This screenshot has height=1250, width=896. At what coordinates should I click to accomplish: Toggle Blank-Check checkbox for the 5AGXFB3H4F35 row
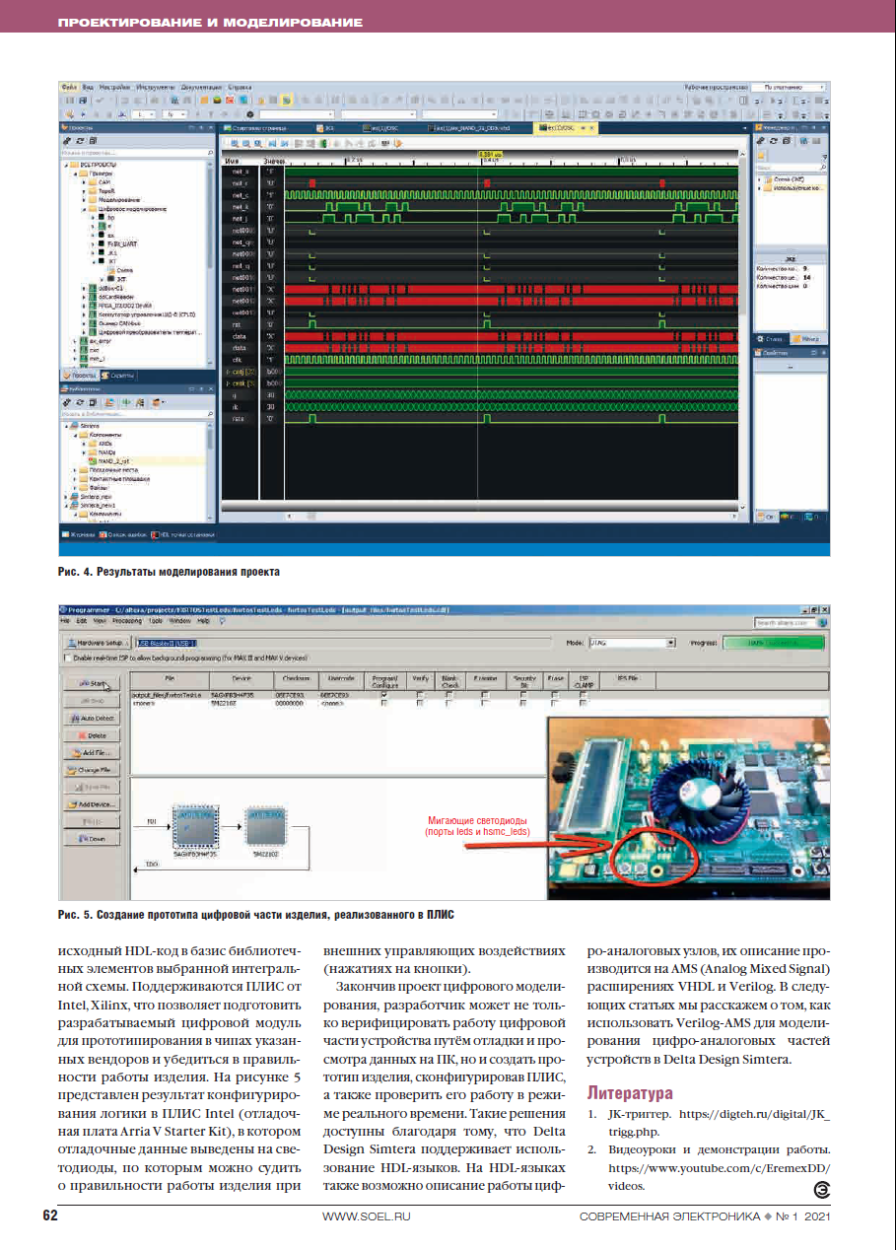point(451,694)
